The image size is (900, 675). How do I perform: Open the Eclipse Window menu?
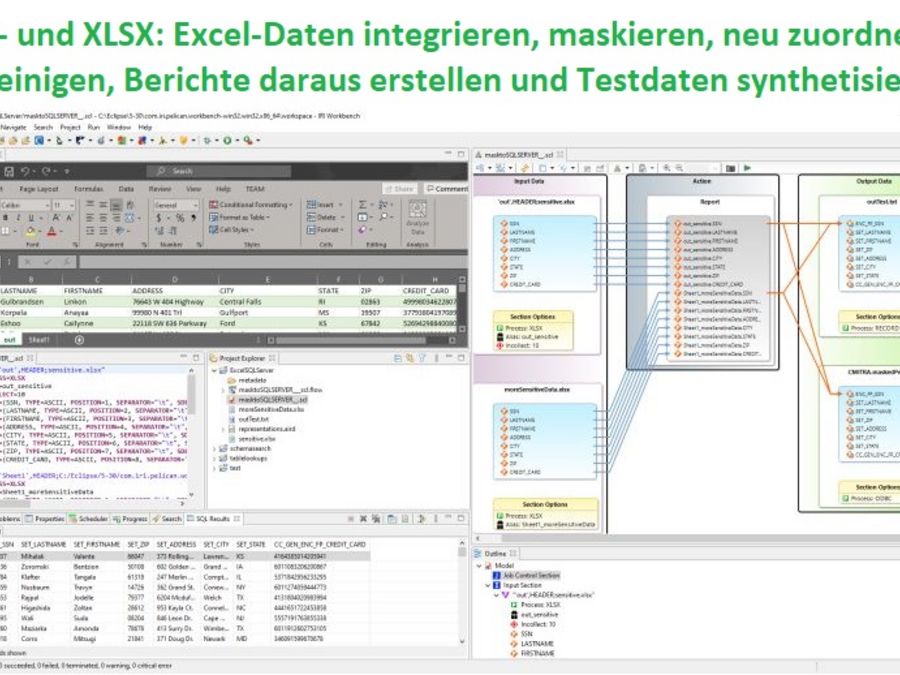tap(119, 127)
